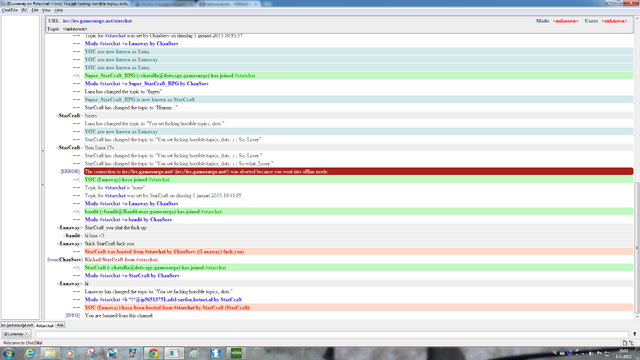Open Google Chrome from the taskbar
This screenshot has width=640, height=360.
(153, 353)
